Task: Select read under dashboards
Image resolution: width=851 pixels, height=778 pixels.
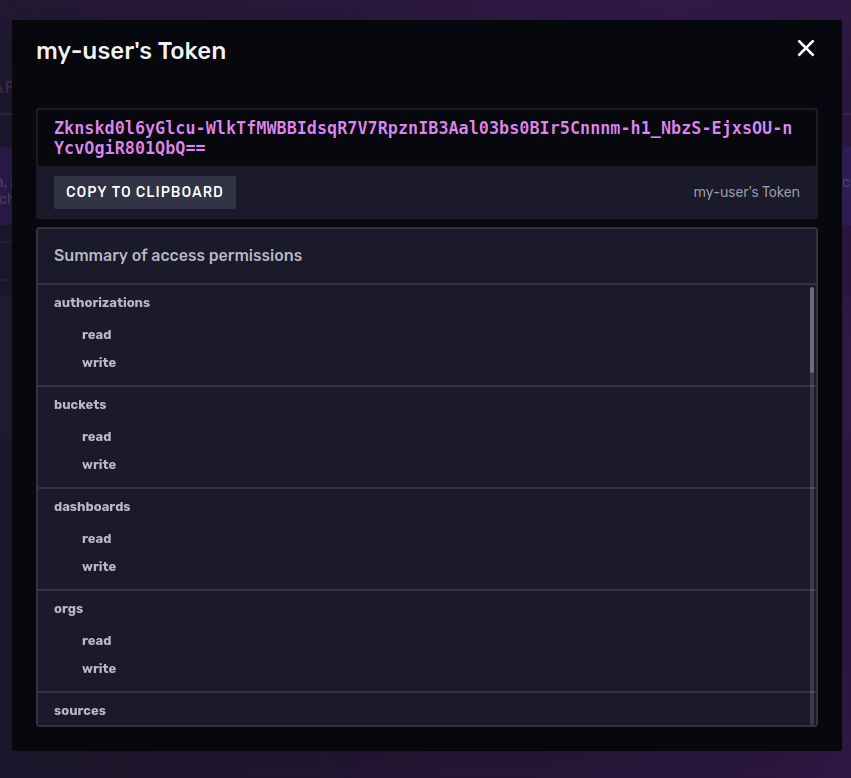Action: (x=97, y=539)
